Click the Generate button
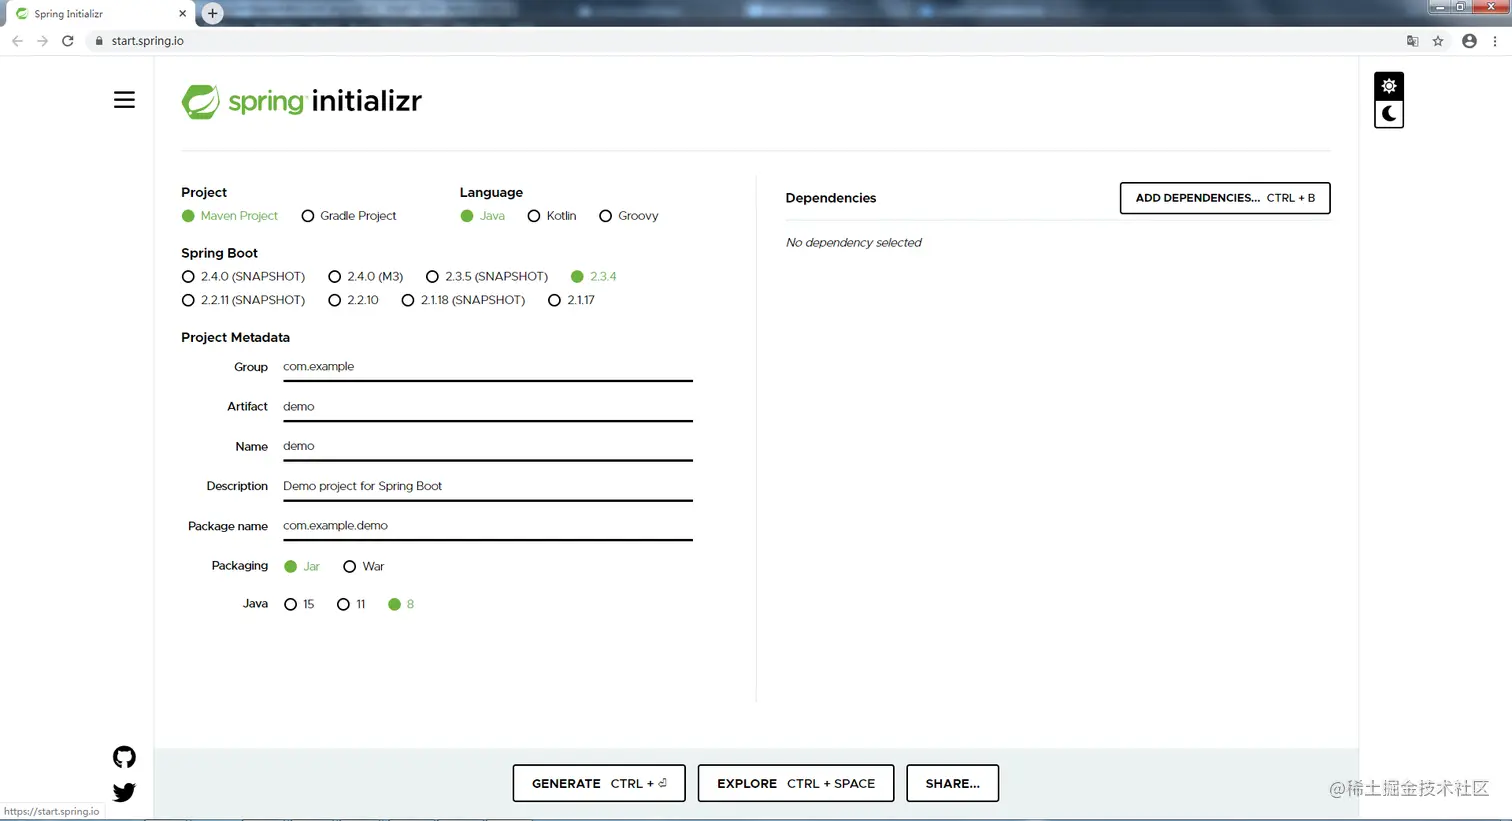Screen dimensions: 1512x821 [x=599, y=784]
